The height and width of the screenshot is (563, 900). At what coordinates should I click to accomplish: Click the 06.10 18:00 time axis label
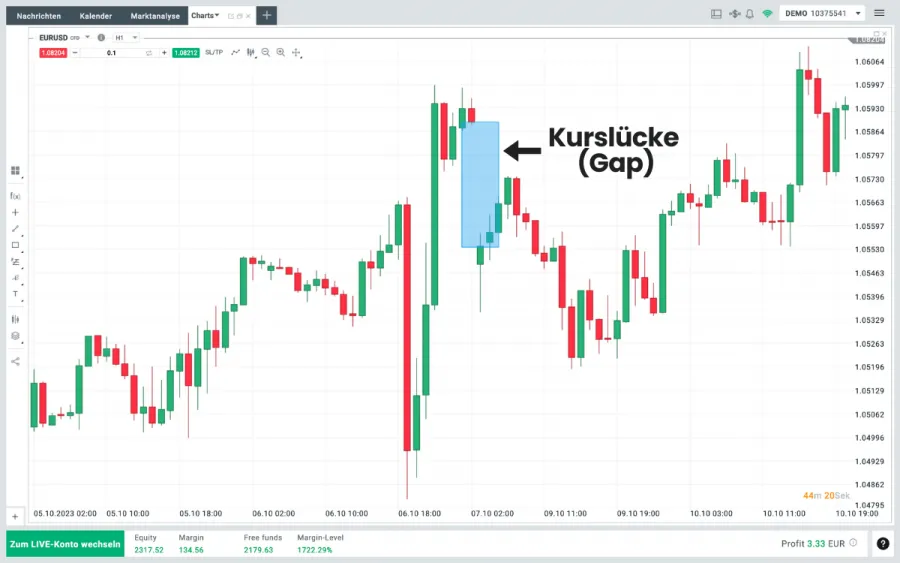[x=420, y=514]
